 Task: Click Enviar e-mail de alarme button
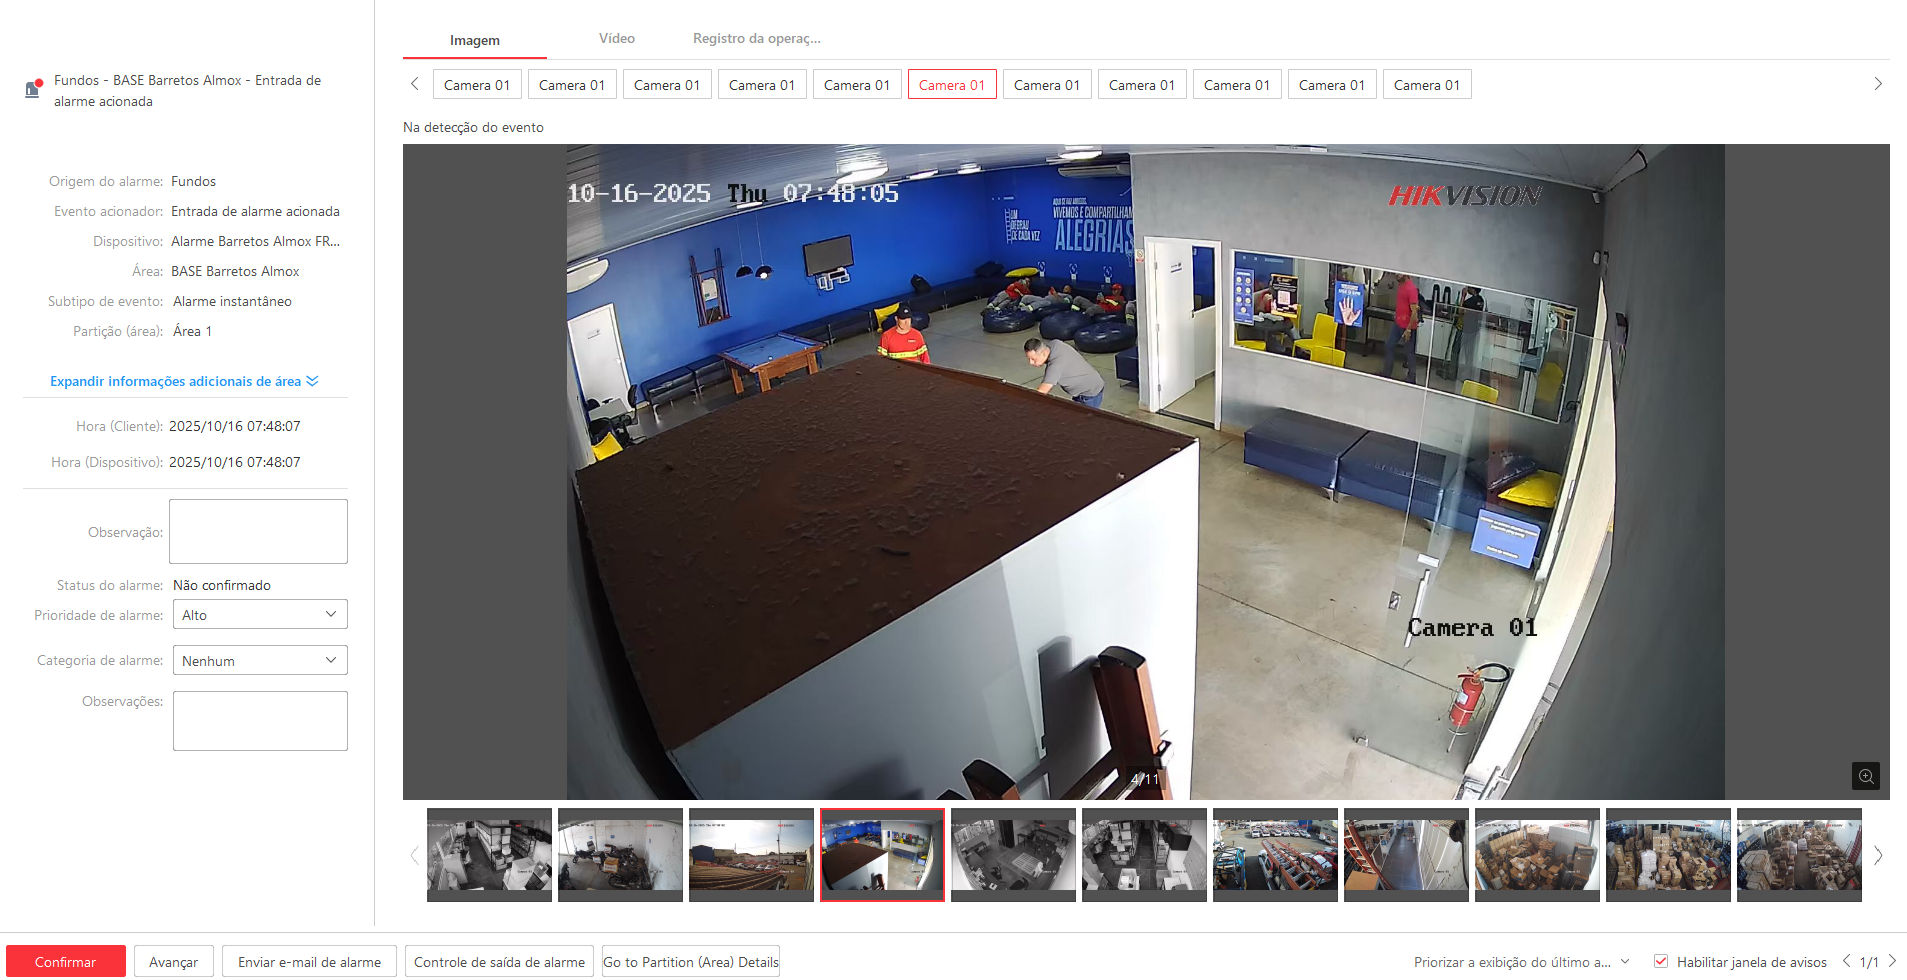[309, 962]
